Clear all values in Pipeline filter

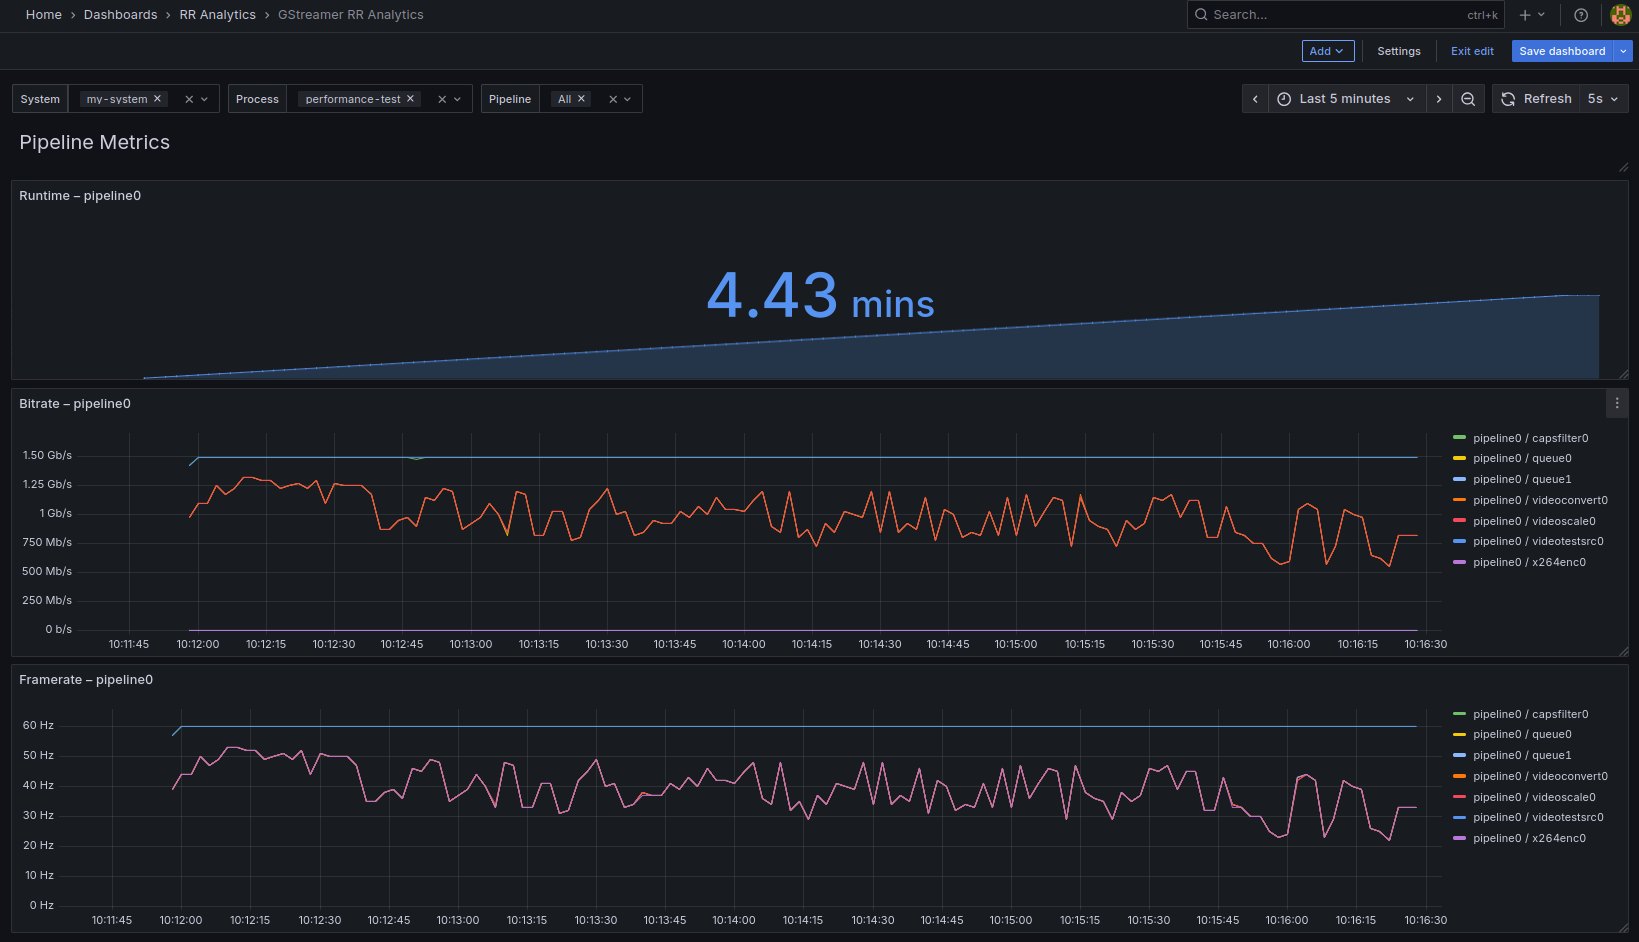(613, 99)
